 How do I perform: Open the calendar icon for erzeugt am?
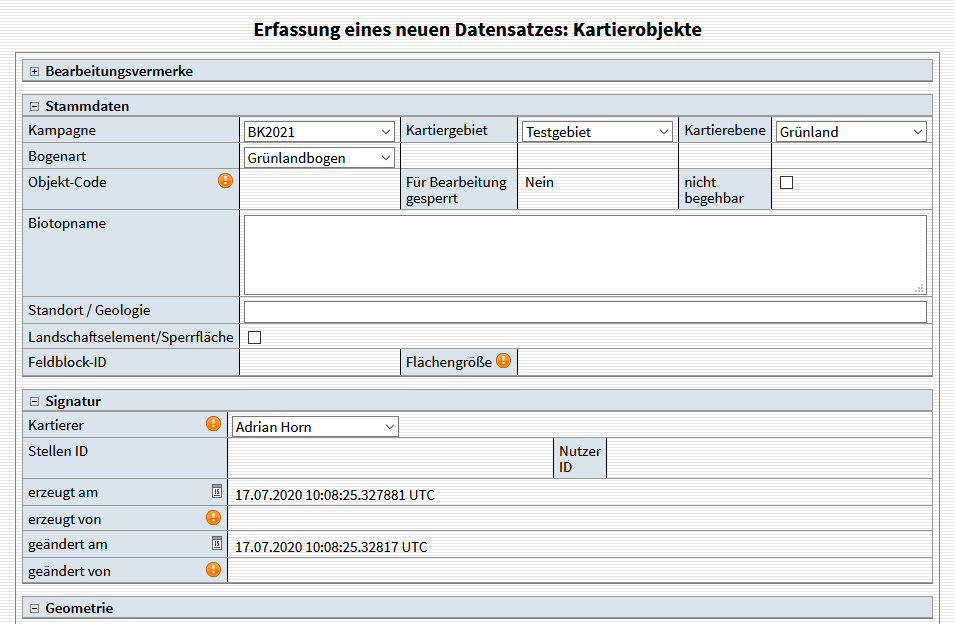[217, 491]
